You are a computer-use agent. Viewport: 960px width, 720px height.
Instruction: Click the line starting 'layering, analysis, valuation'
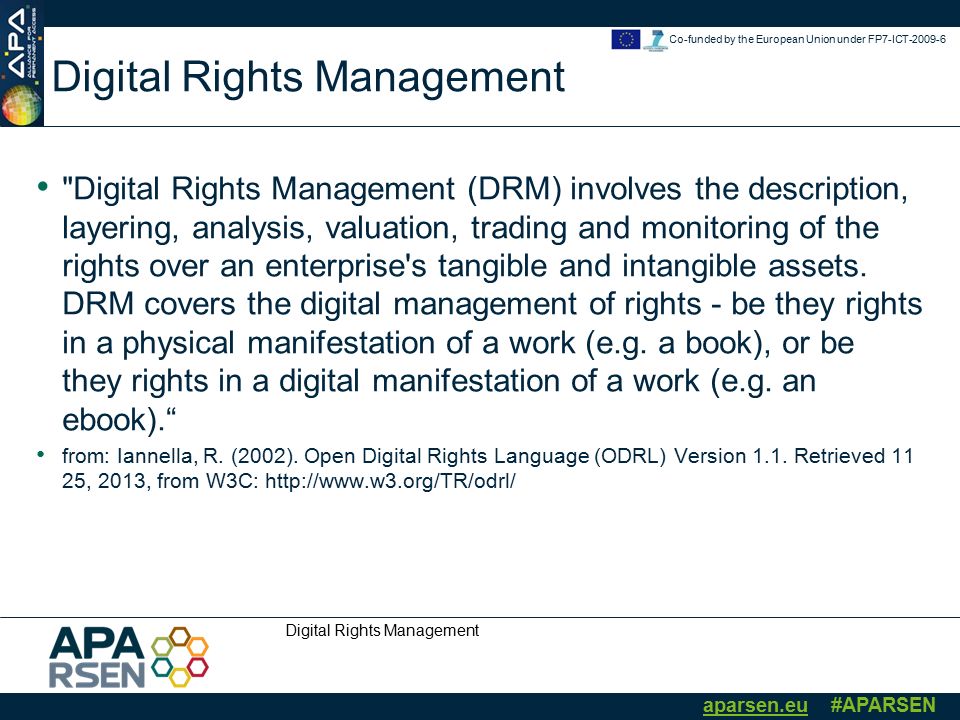pyautogui.click(x=470, y=228)
